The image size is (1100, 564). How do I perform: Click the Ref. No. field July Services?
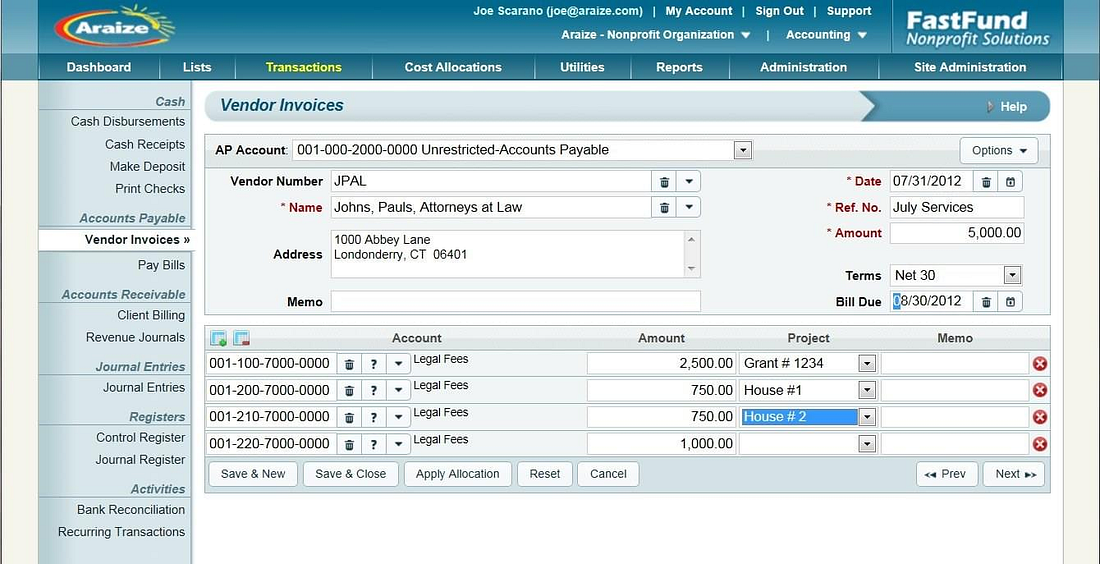(957, 208)
